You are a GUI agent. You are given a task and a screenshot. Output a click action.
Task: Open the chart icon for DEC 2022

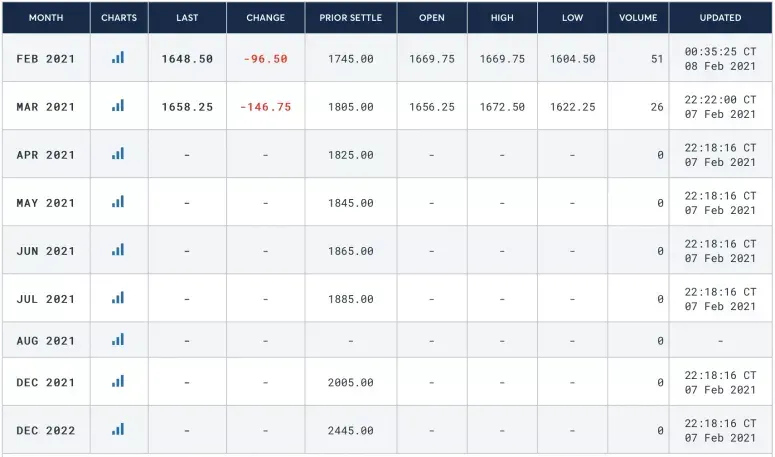(x=118, y=429)
